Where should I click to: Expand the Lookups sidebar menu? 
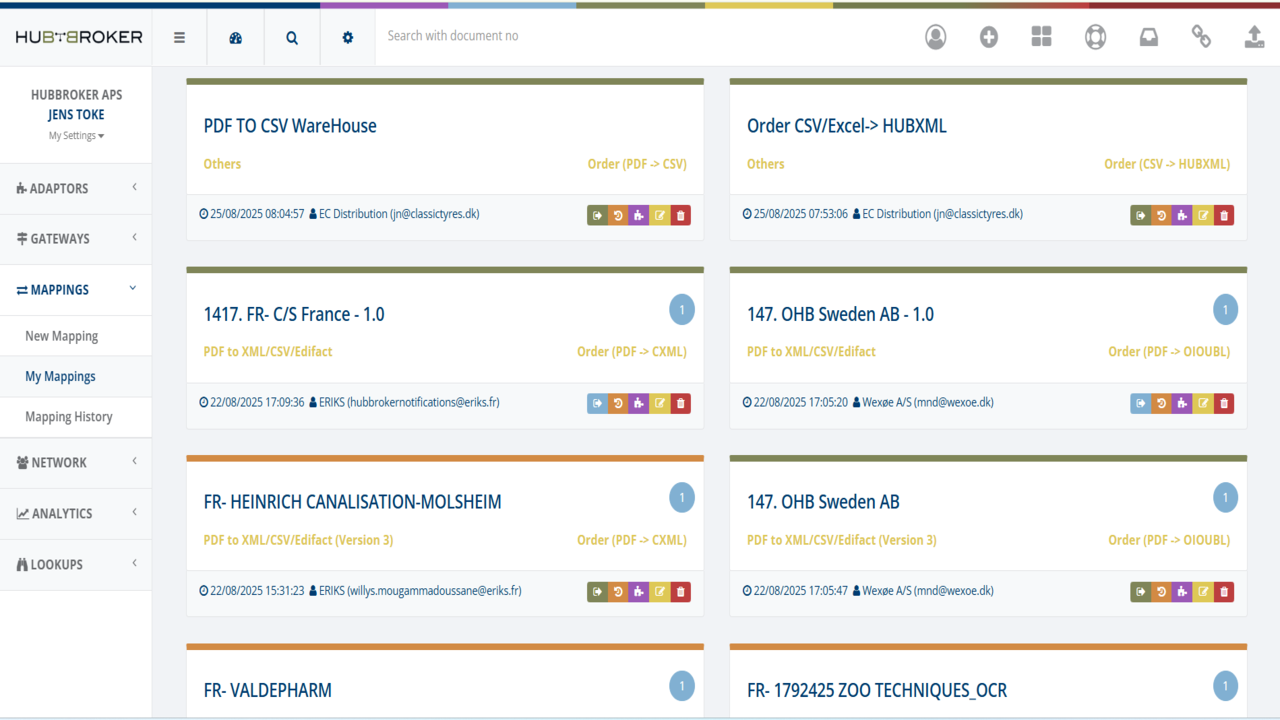(x=76, y=565)
